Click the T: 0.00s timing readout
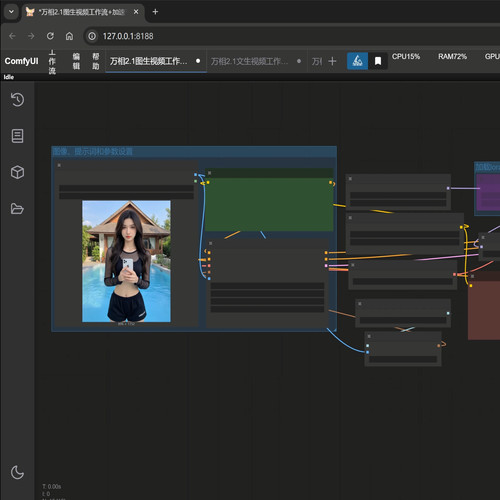Image resolution: width=500 pixels, height=500 pixels. 52,486
